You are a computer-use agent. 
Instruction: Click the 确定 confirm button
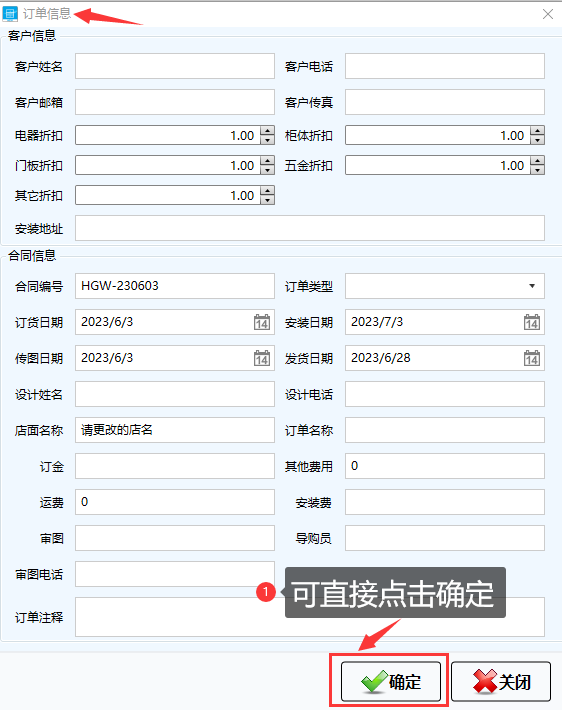pyautogui.click(x=391, y=681)
